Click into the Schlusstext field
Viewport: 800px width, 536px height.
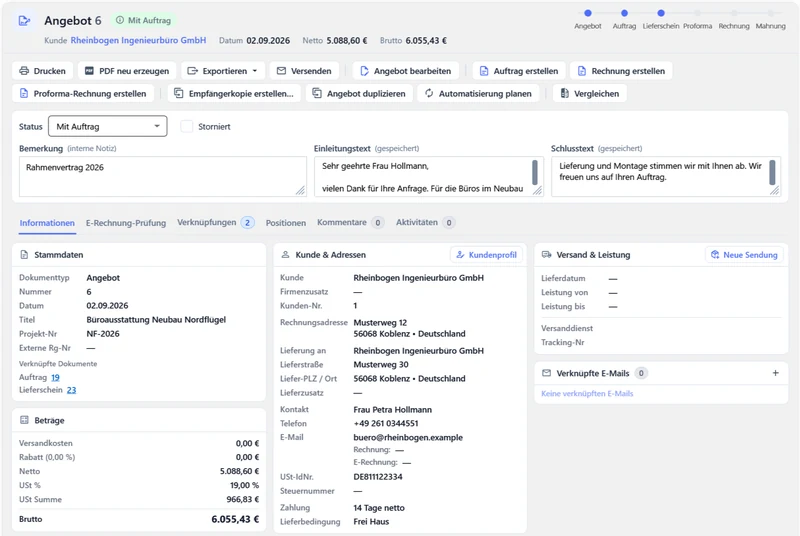[666, 176]
